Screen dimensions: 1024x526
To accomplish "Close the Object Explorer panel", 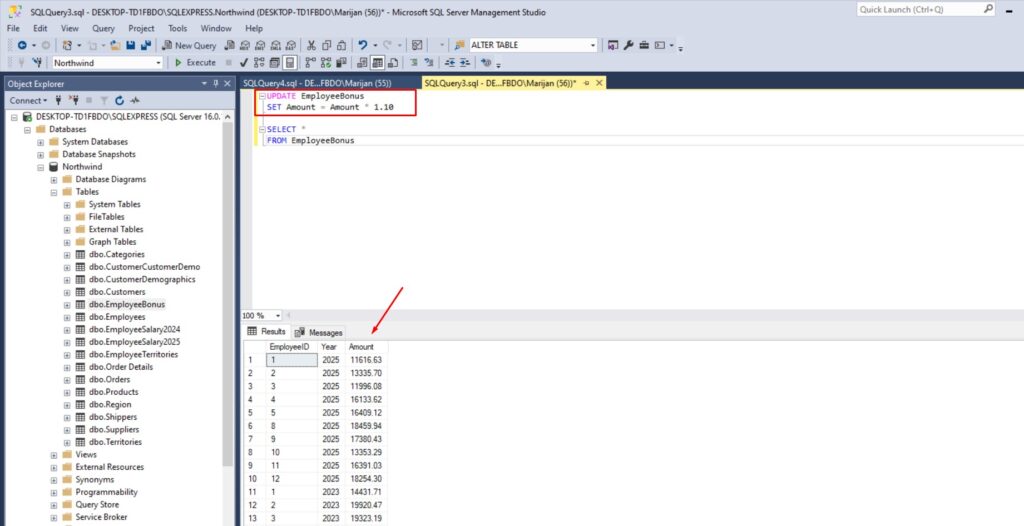I will coord(227,84).
